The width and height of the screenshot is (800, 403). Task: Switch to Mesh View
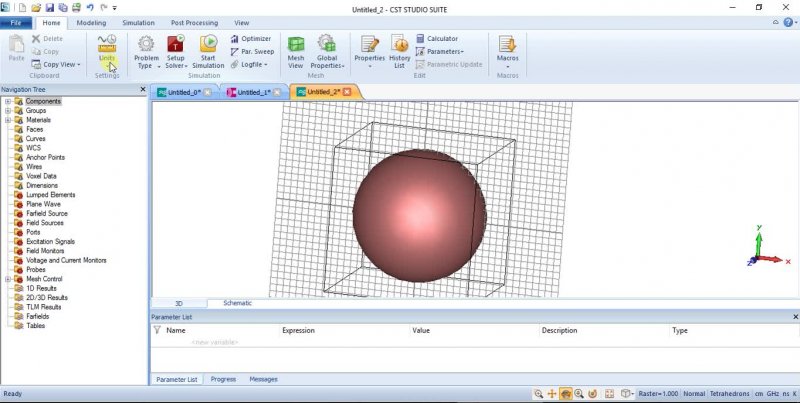click(296, 52)
